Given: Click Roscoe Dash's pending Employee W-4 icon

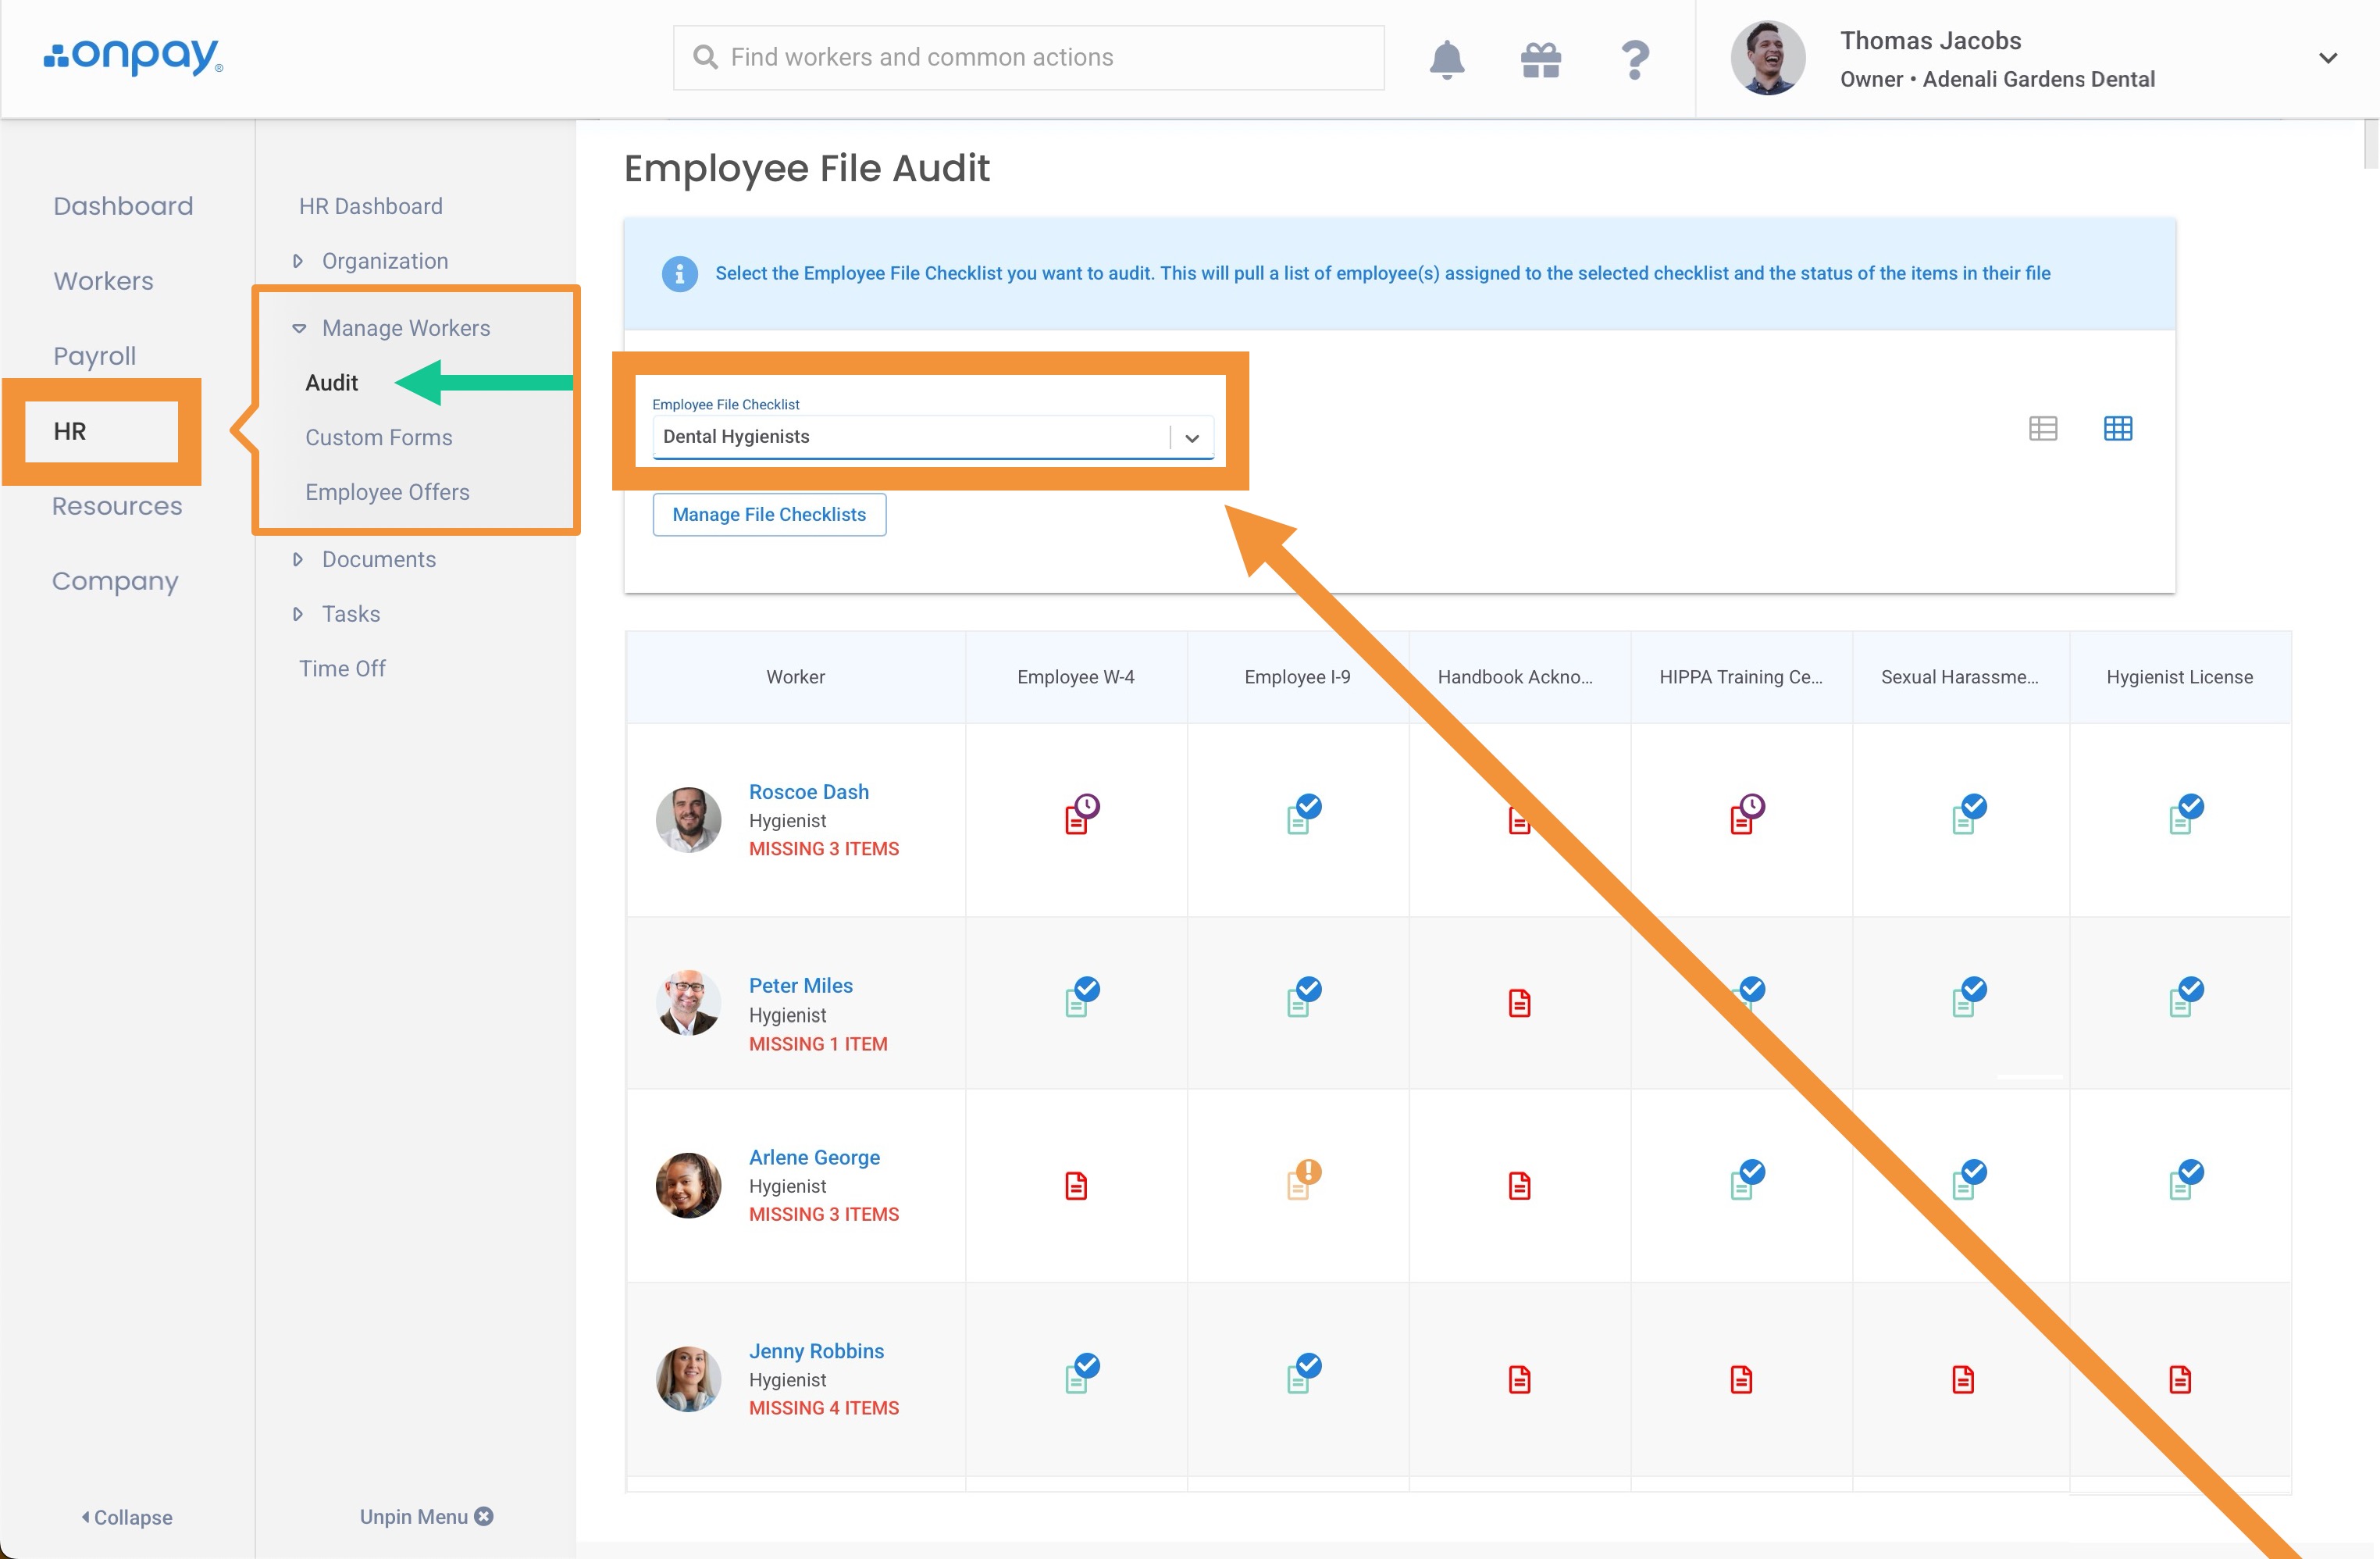Looking at the screenshot, I should coord(1079,815).
